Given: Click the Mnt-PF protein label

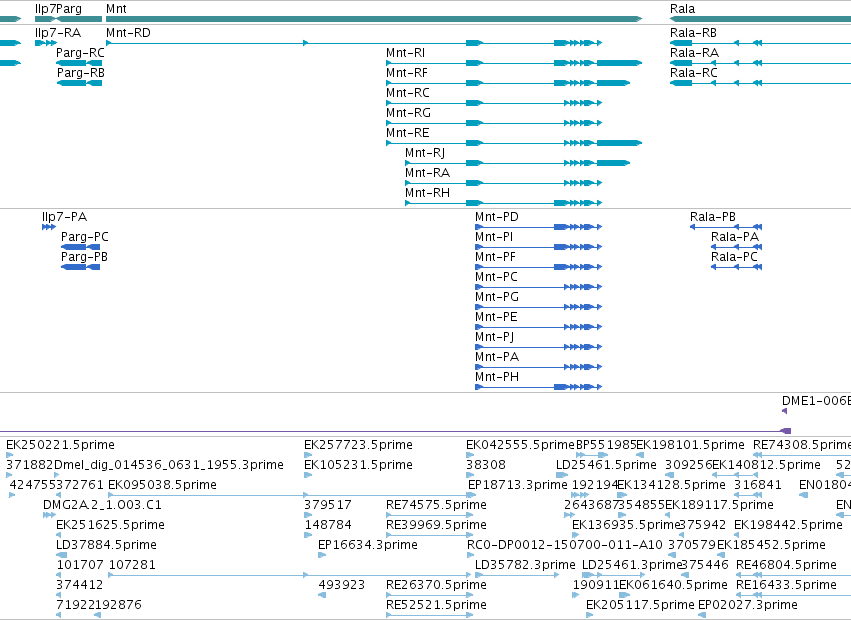Looking at the screenshot, I should pos(496,257).
